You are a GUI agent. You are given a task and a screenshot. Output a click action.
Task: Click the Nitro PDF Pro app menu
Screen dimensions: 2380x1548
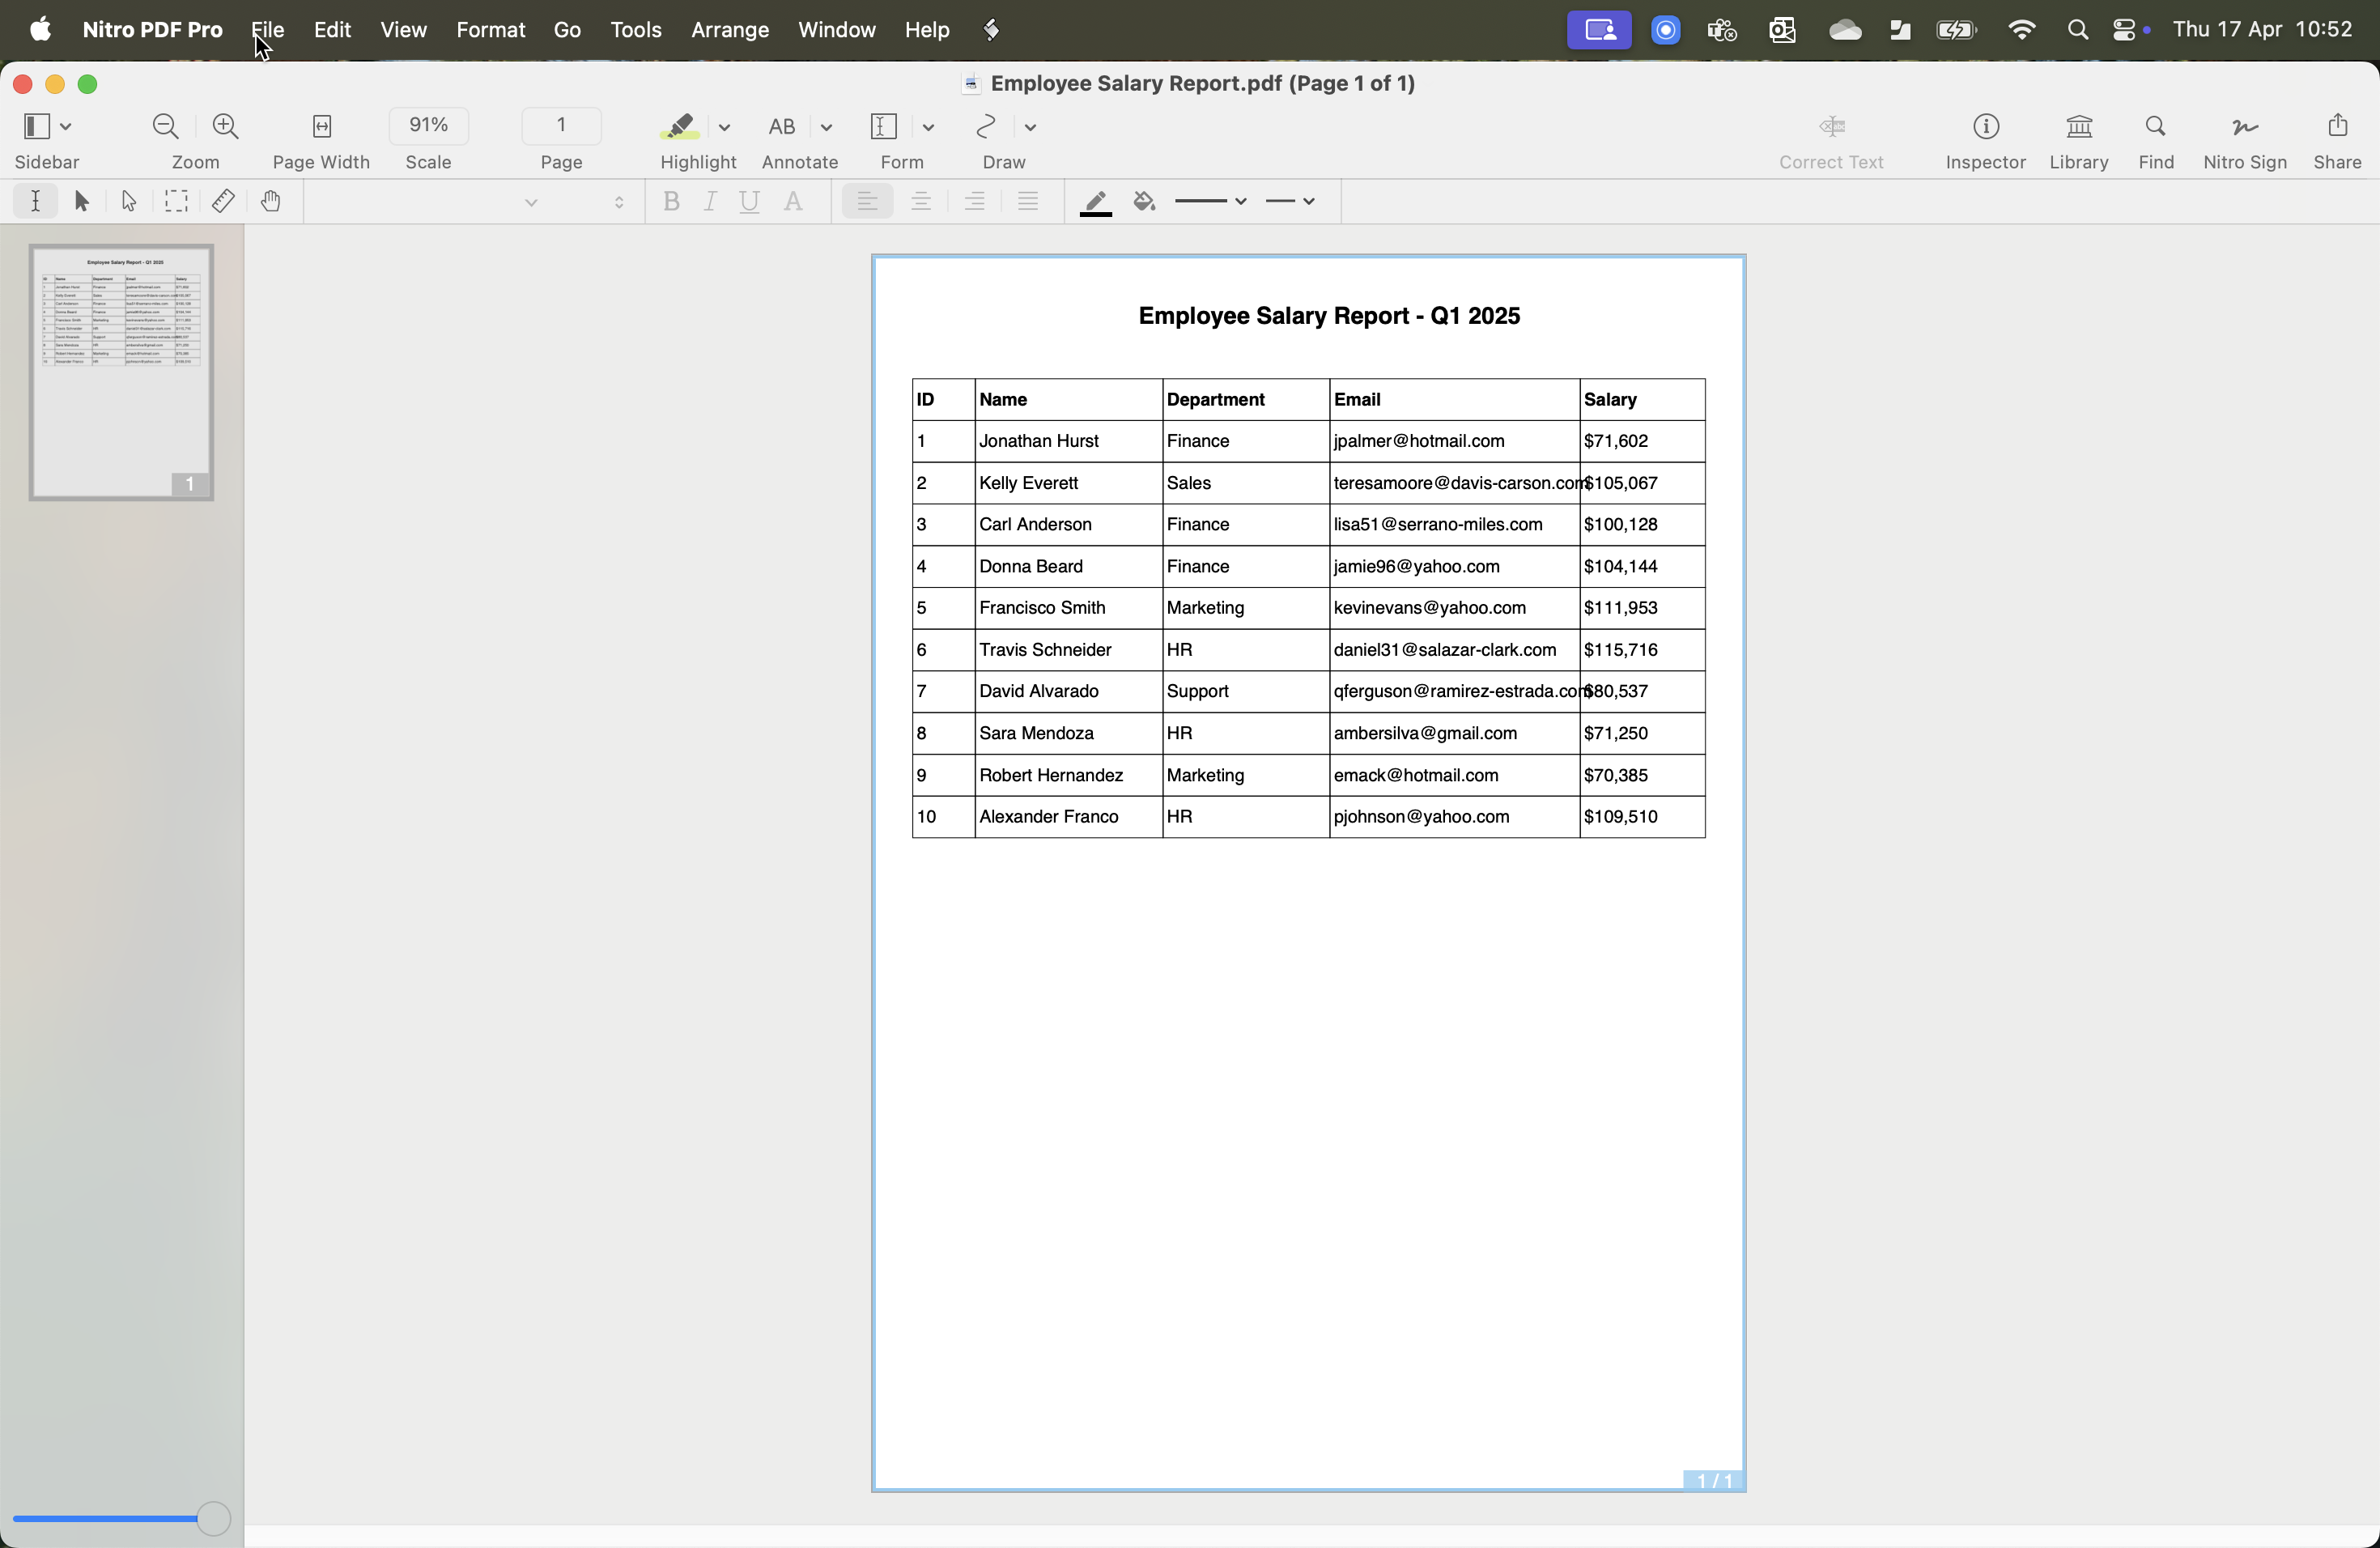(152, 30)
